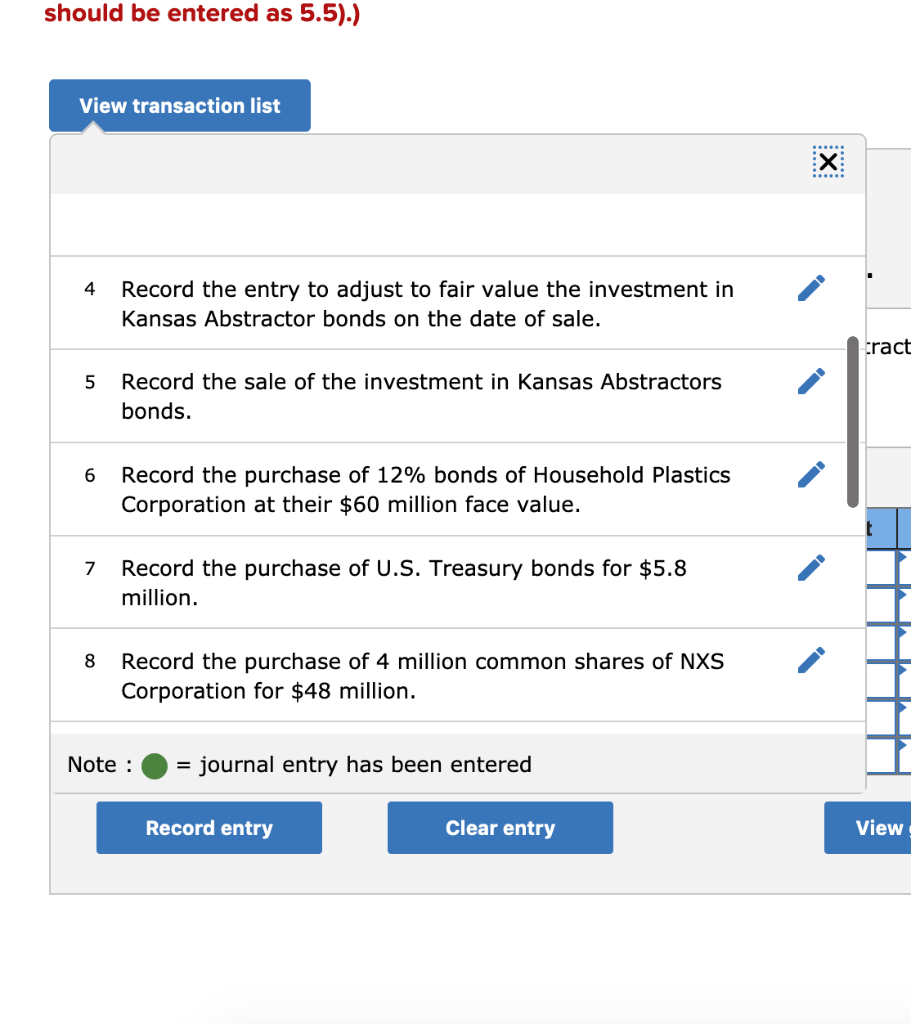Image resolution: width=911 pixels, height=1024 pixels.
Task: Open dropdown arrow in first journal table row
Action: (x=904, y=555)
